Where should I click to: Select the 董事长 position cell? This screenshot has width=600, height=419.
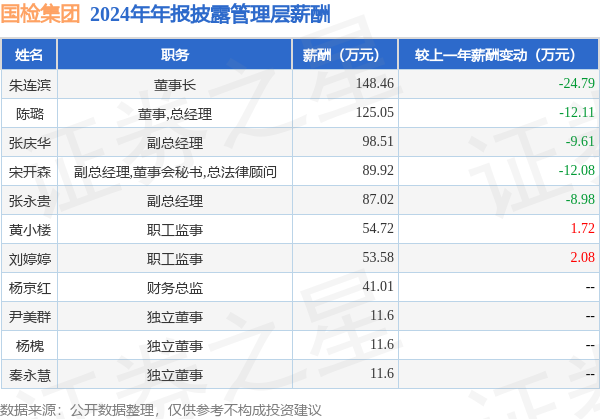point(175,85)
